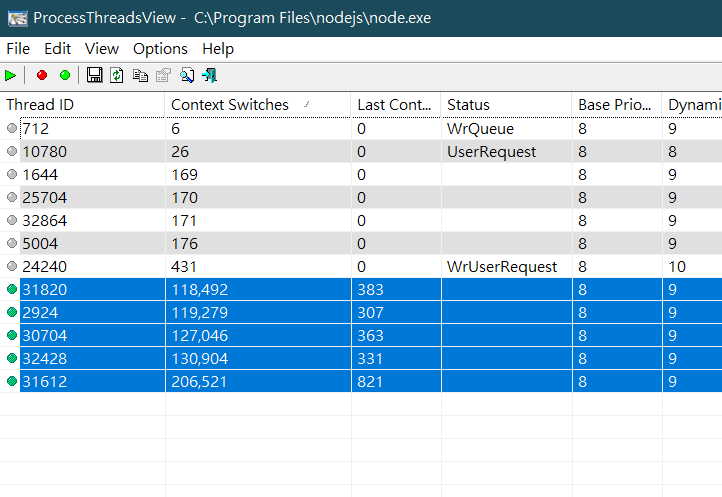This screenshot has height=497, width=722.
Task: Click context switches value 119,279
Action: 199,313
